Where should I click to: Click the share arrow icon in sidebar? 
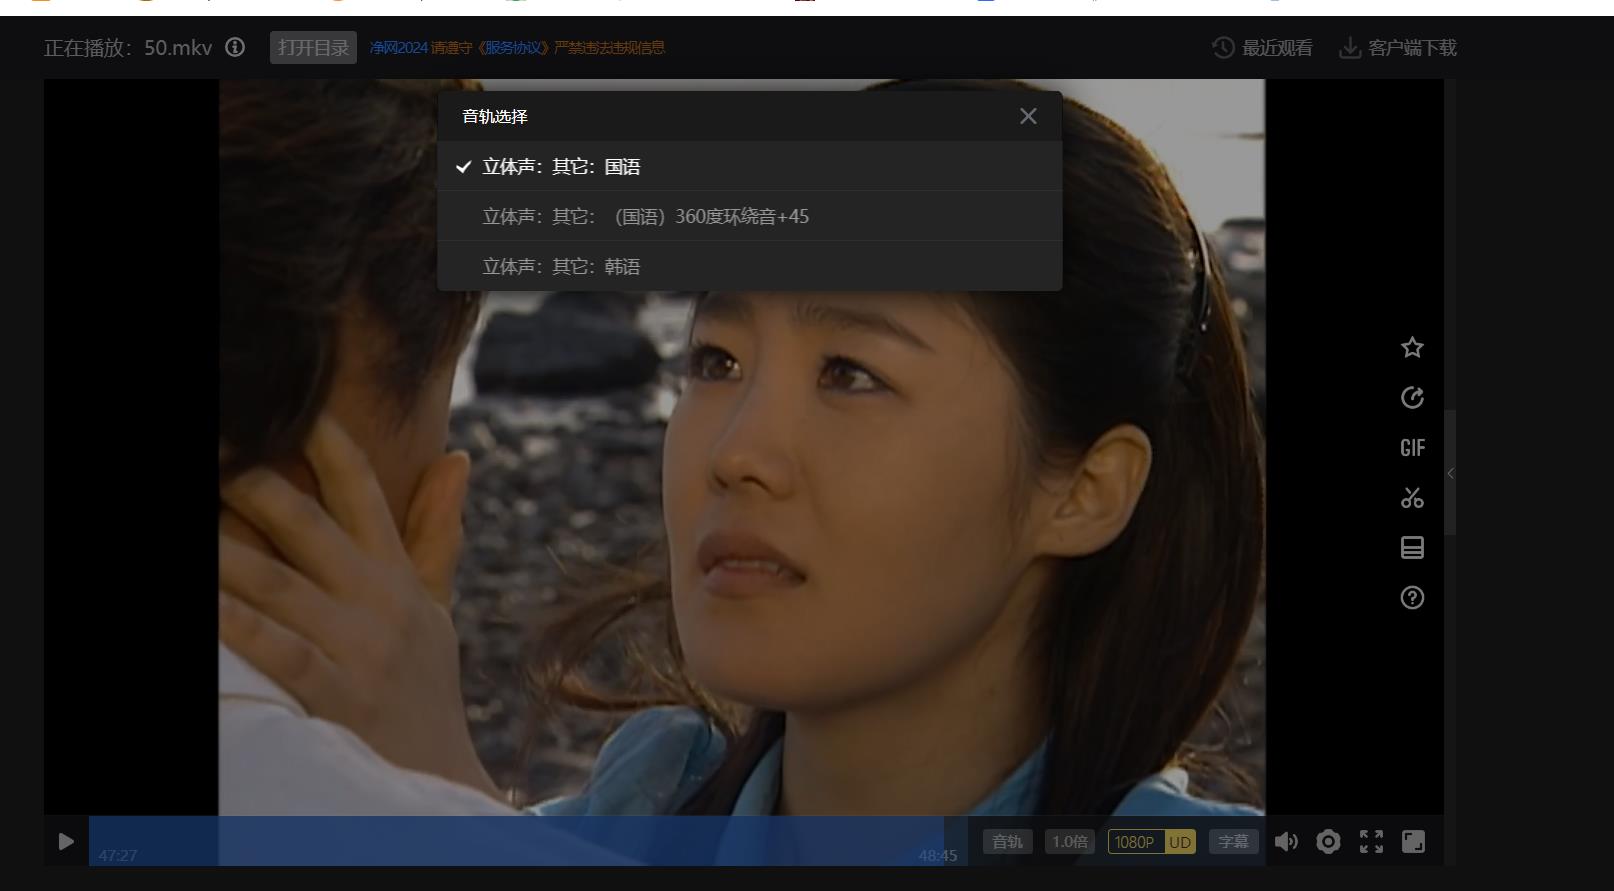[1412, 397]
